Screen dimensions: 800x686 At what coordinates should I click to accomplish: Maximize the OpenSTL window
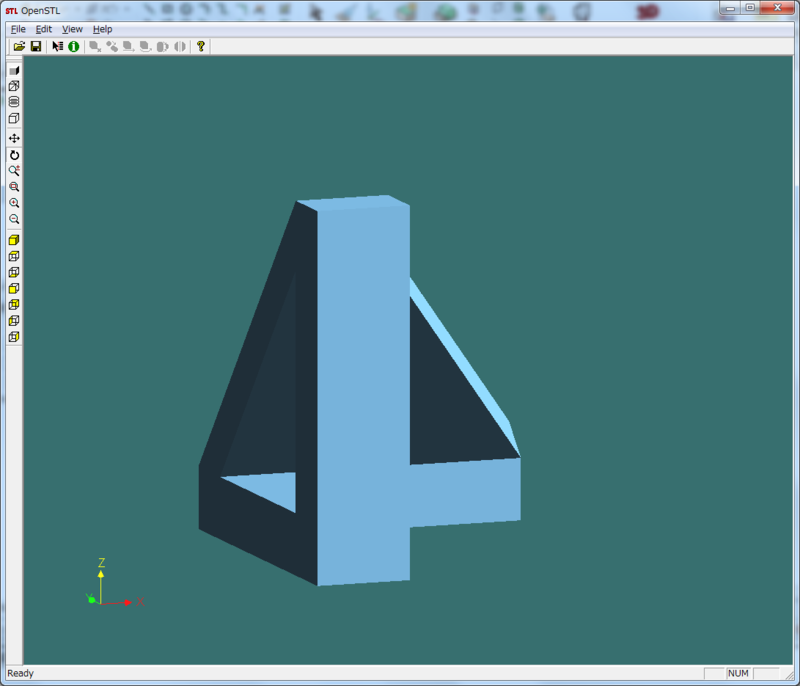(x=750, y=7)
